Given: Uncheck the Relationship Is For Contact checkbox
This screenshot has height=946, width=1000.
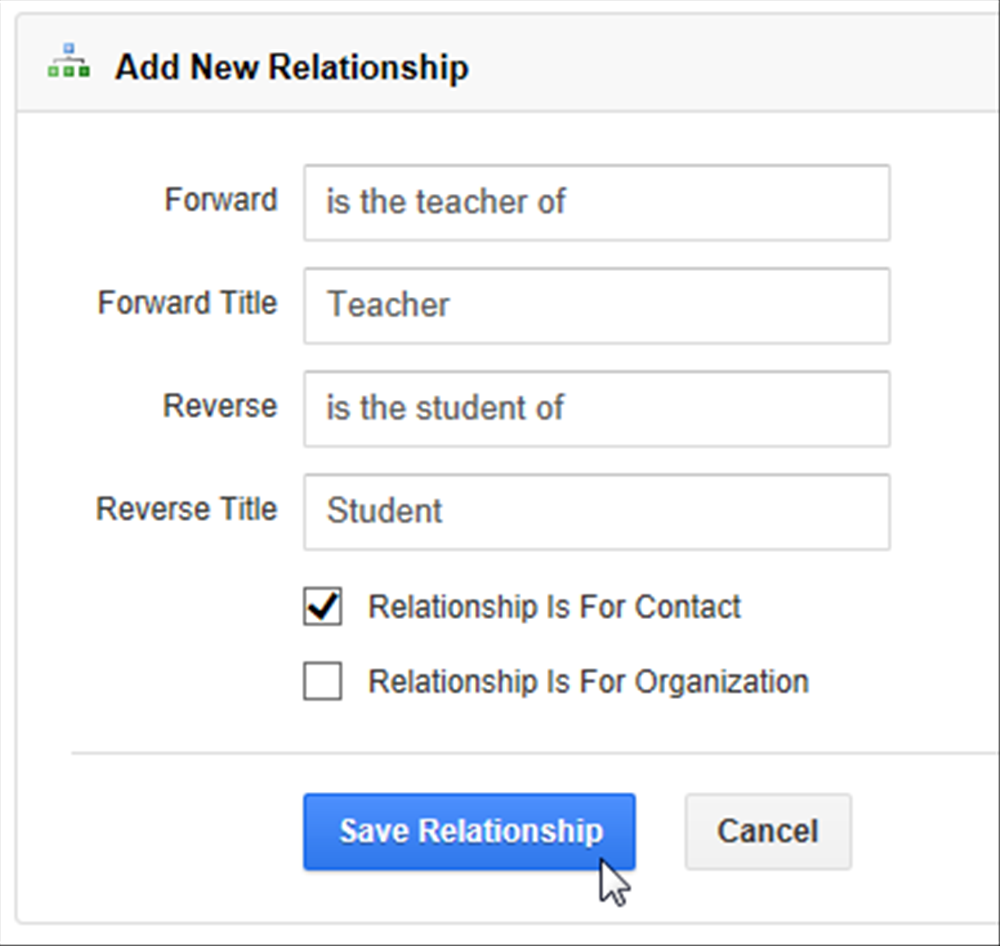Looking at the screenshot, I should pos(322,606).
